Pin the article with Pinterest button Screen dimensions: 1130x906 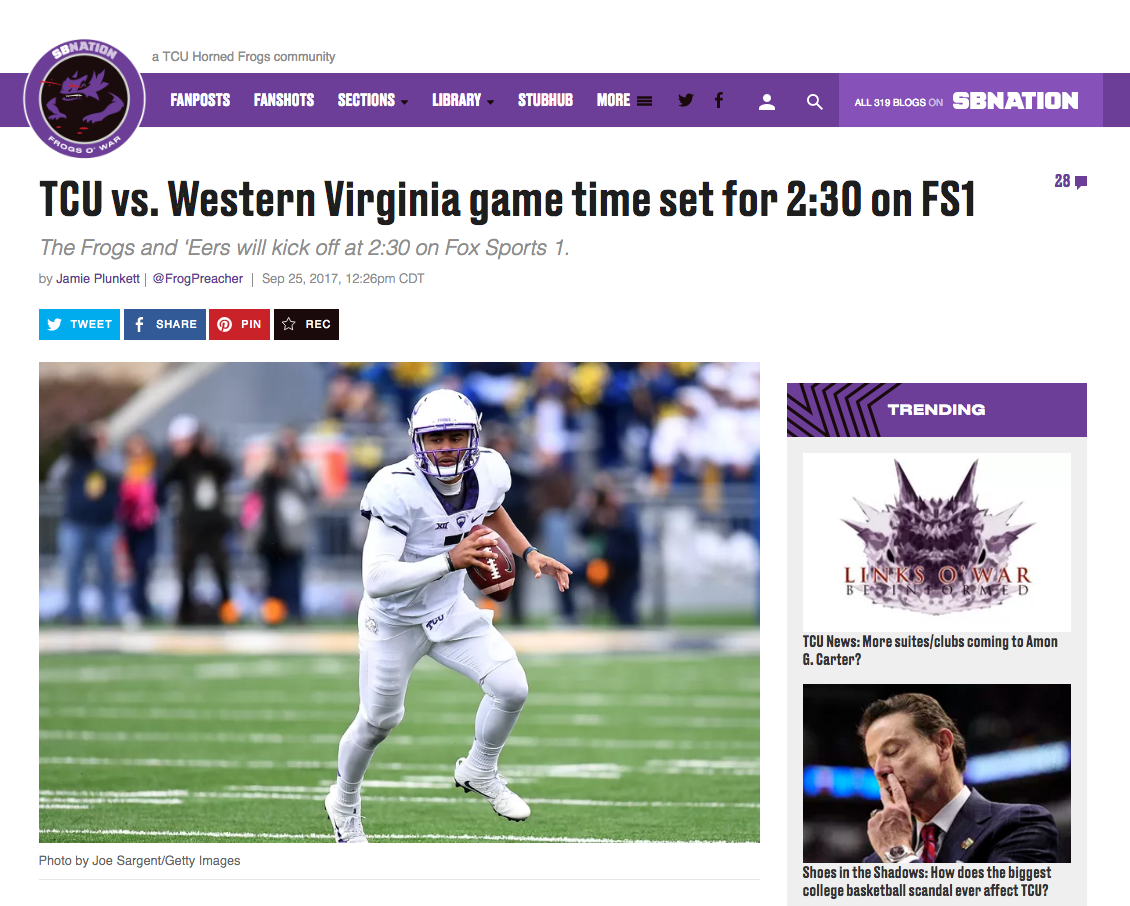(239, 324)
